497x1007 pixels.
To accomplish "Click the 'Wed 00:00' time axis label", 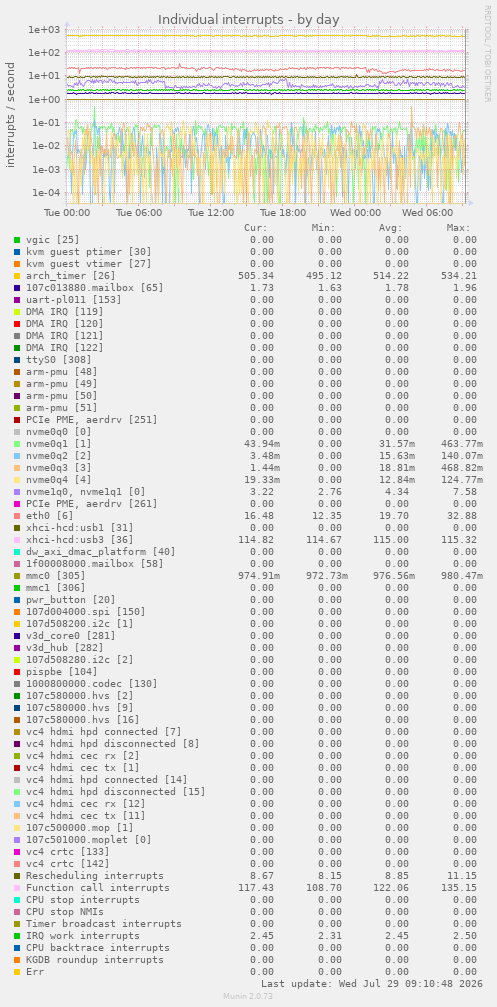I will [x=358, y=213].
